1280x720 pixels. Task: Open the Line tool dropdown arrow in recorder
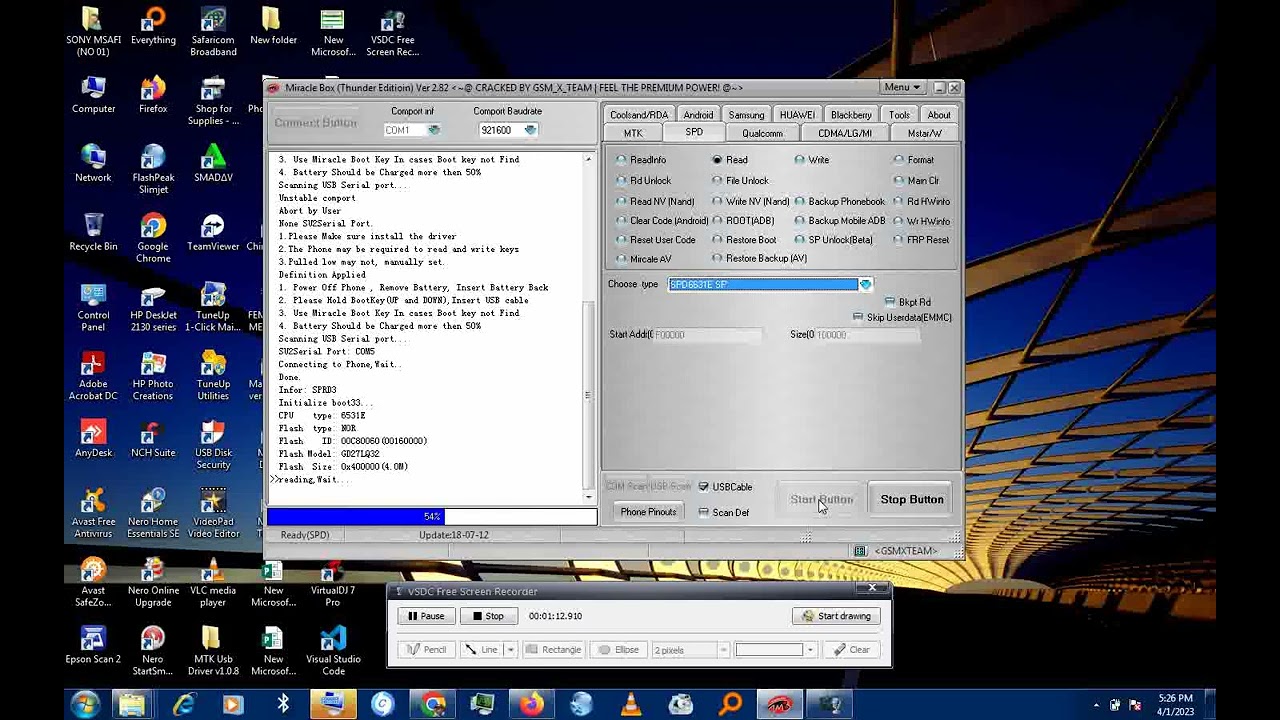pyautogui.click(x=510, y=650)
